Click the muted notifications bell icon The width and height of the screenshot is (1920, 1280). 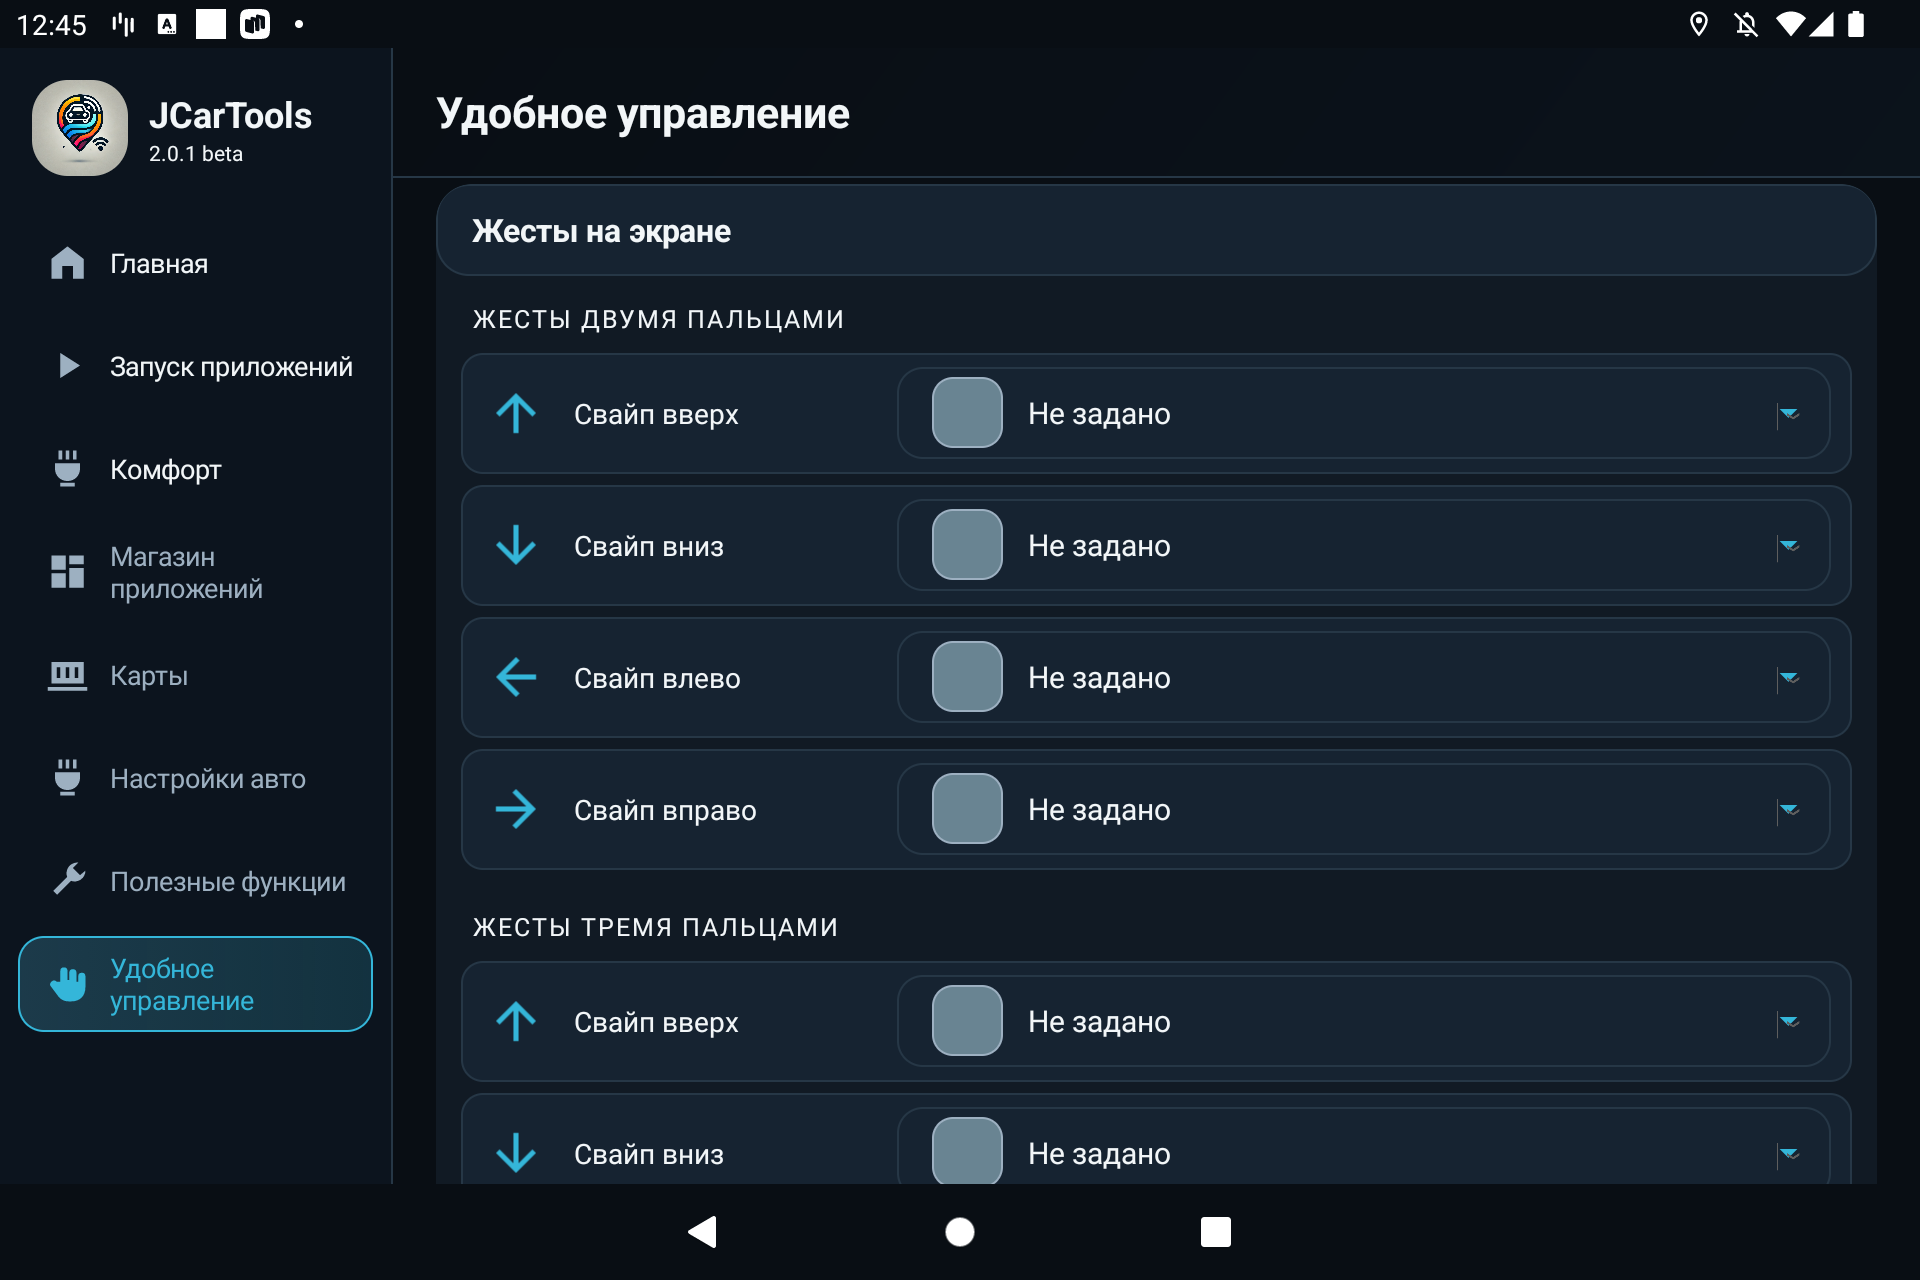coord(1746,24)
